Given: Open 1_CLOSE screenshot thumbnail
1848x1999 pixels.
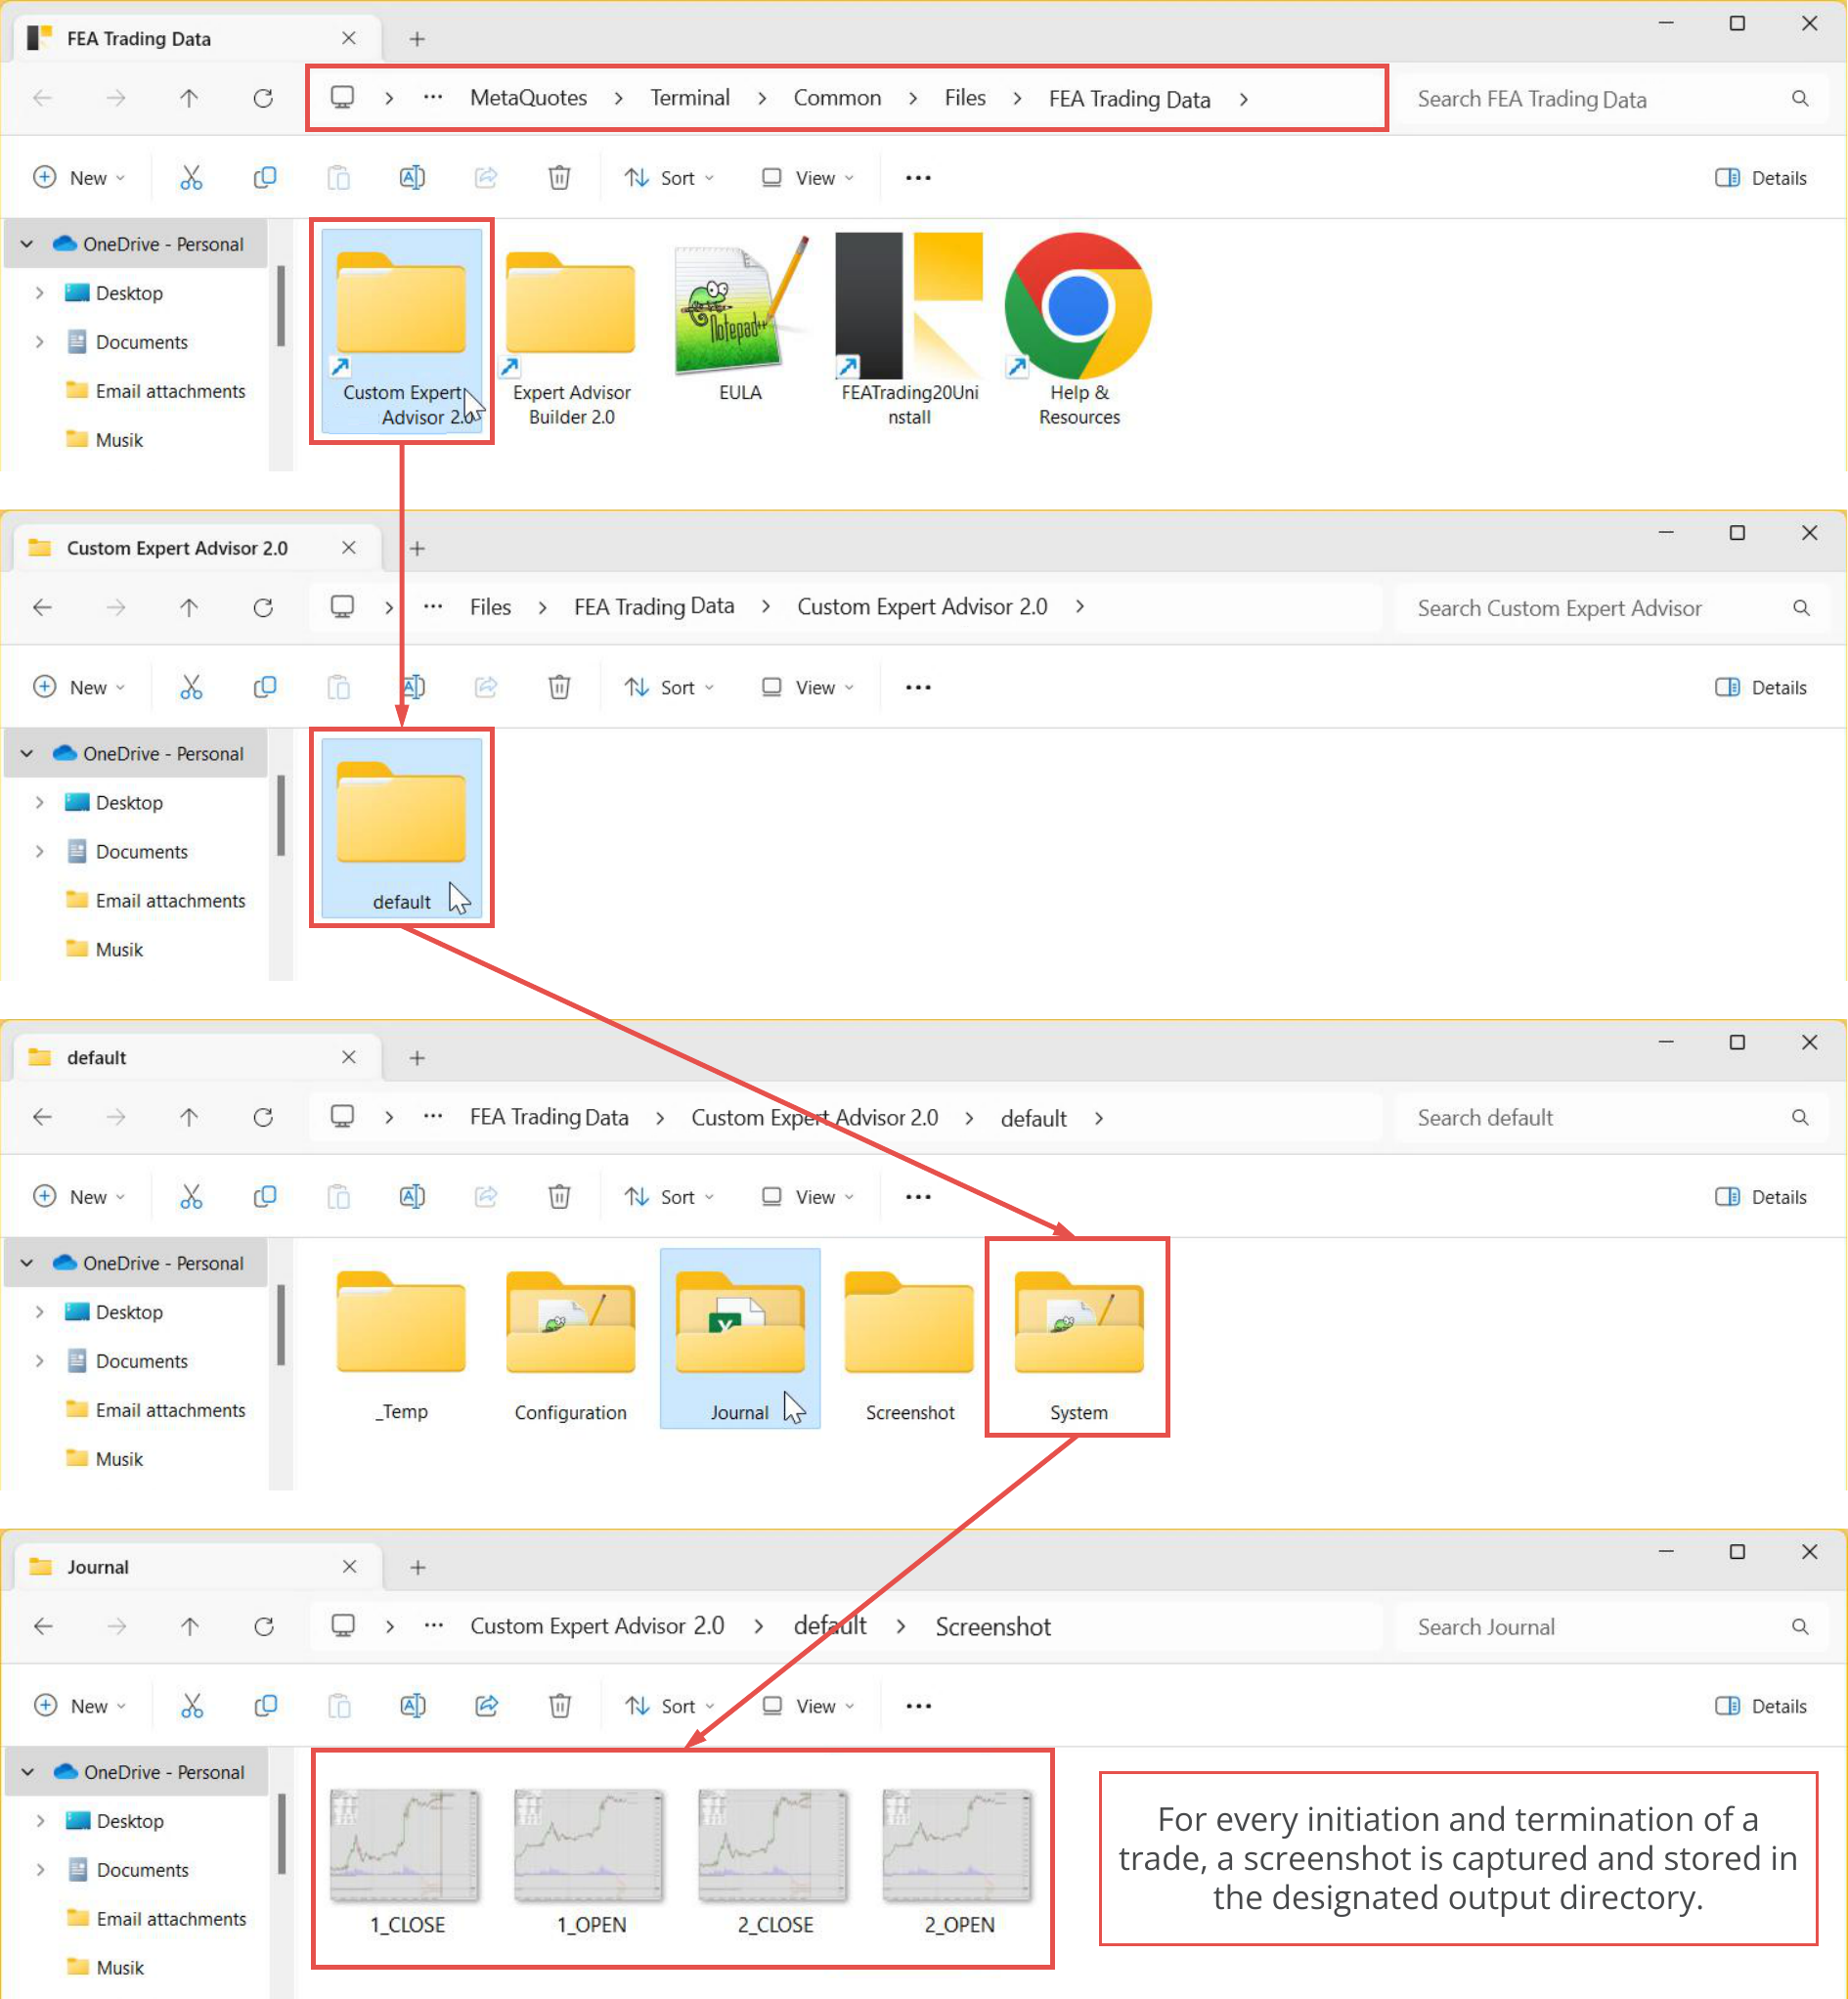Looking at the screenshot, I should point(406,1862).
